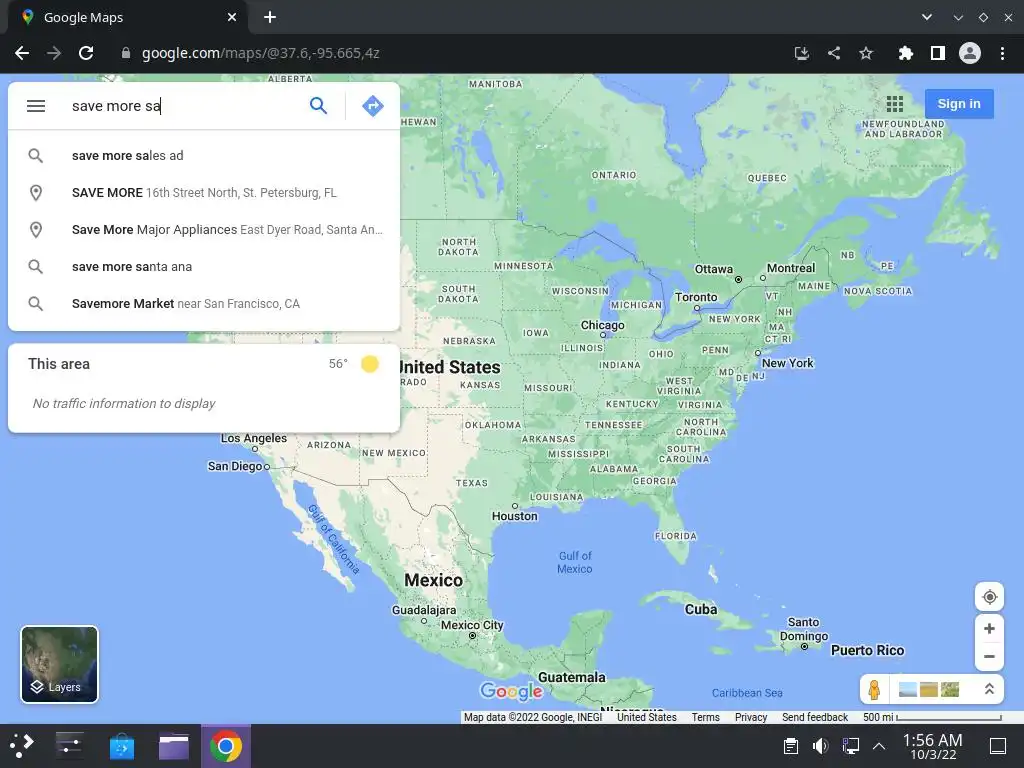Image resolution: width=1024 pixels, height=768 pixels.
Task: Open system settings from the taskbar
Action: coord(69,746)
